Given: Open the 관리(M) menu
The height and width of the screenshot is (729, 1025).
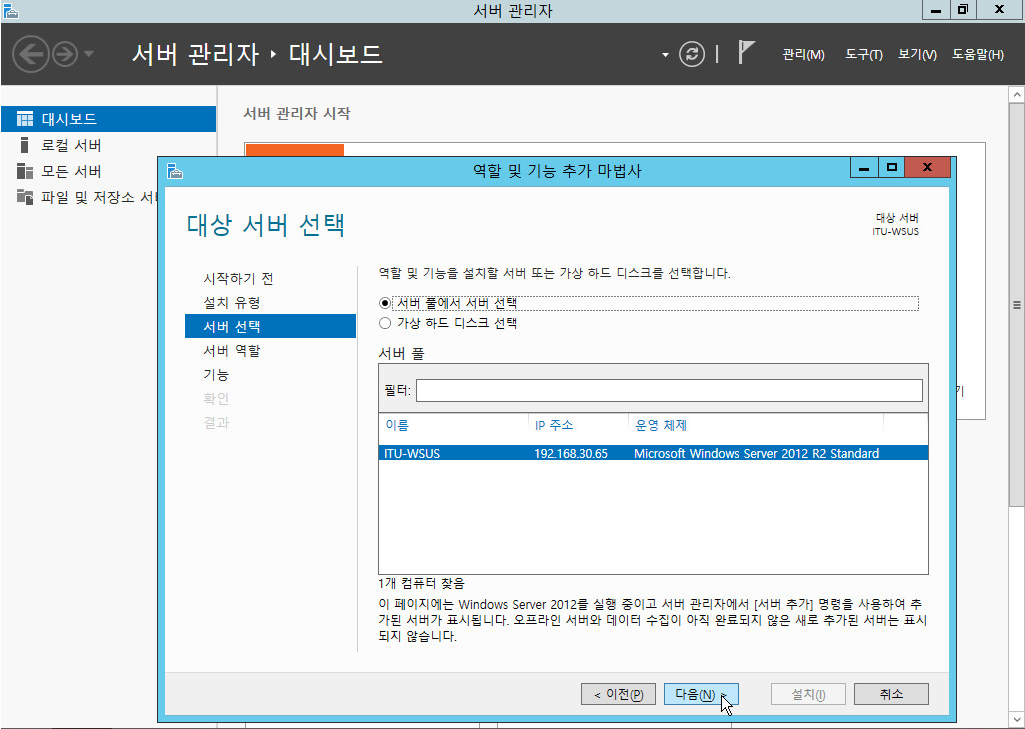Looking at the screenshot, I should 803,54.
